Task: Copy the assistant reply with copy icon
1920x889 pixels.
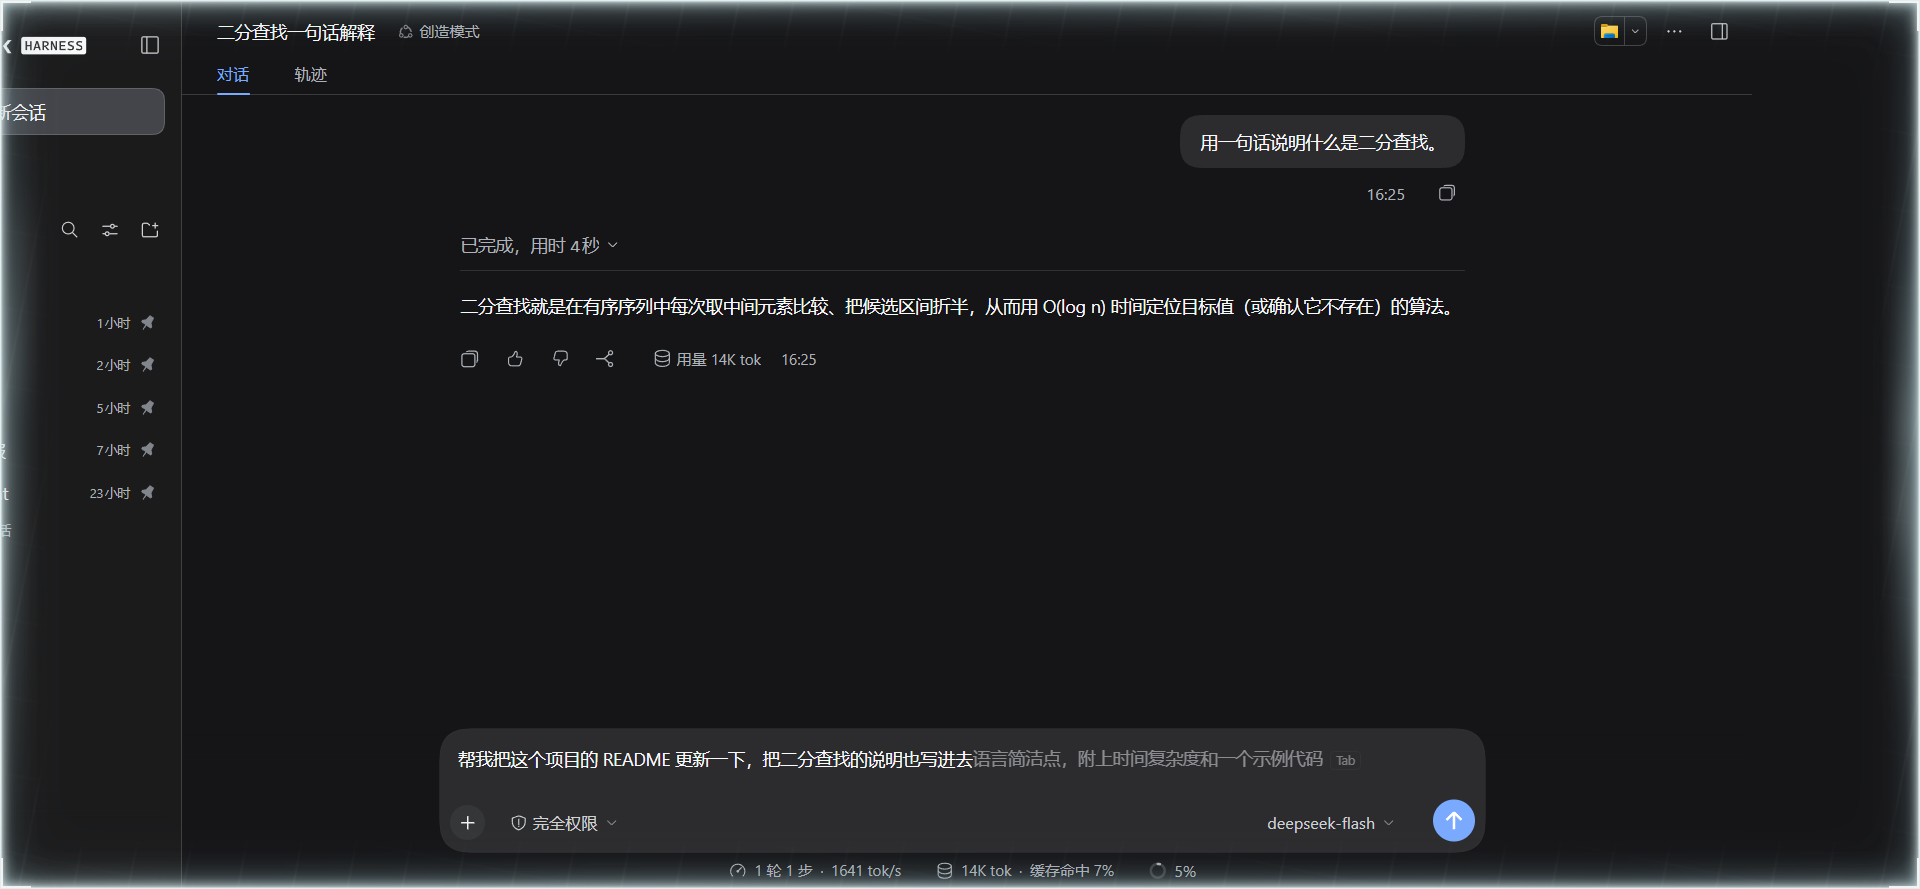Action: click(469, 359)
